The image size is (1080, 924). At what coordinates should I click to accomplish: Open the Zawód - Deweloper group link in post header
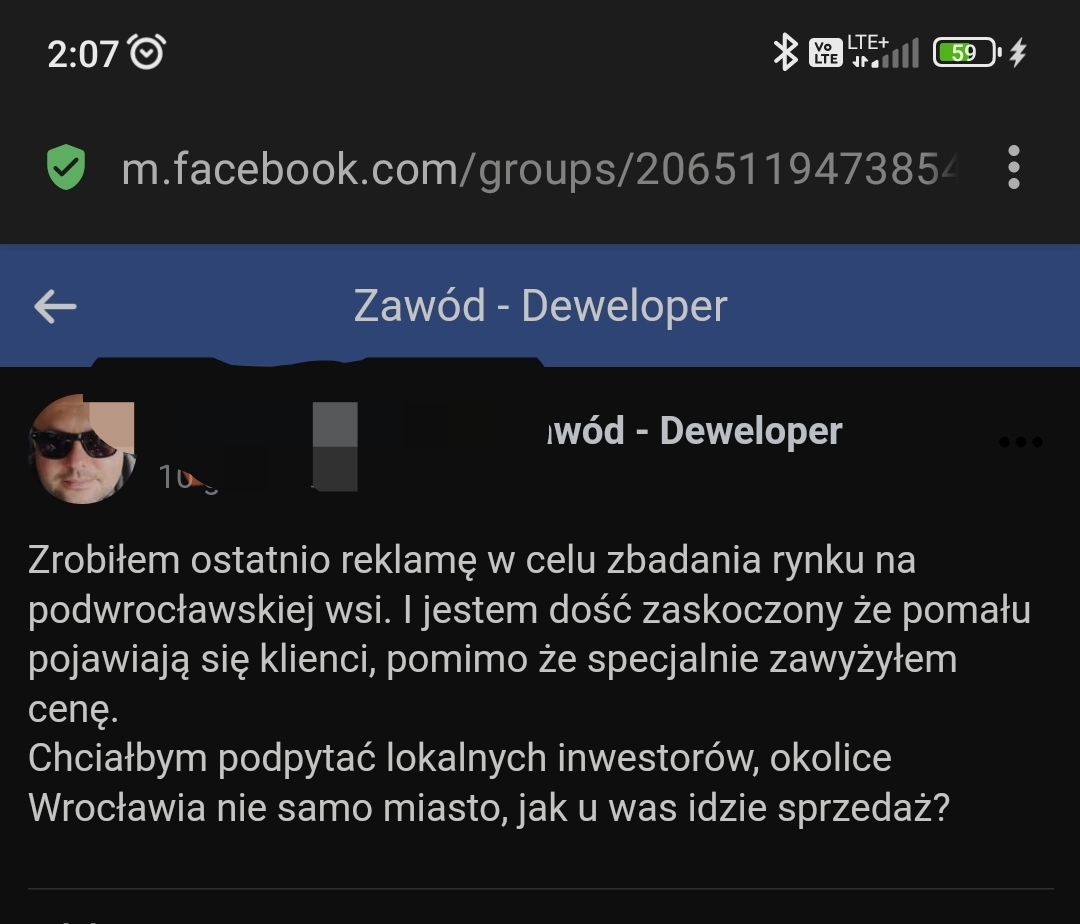point(694,431)
